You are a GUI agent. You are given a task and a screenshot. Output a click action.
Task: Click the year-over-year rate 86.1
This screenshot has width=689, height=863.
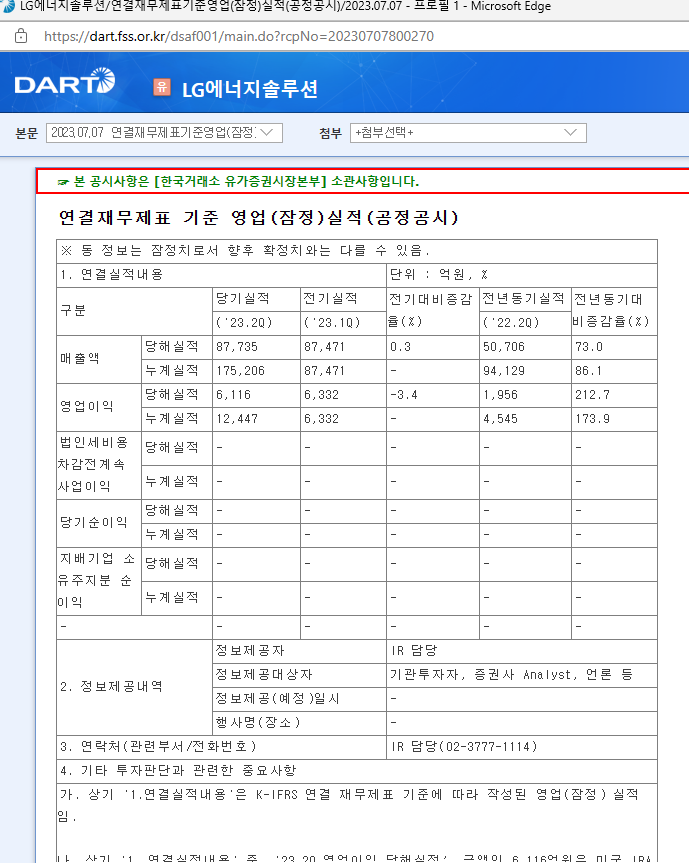point(589,371)
